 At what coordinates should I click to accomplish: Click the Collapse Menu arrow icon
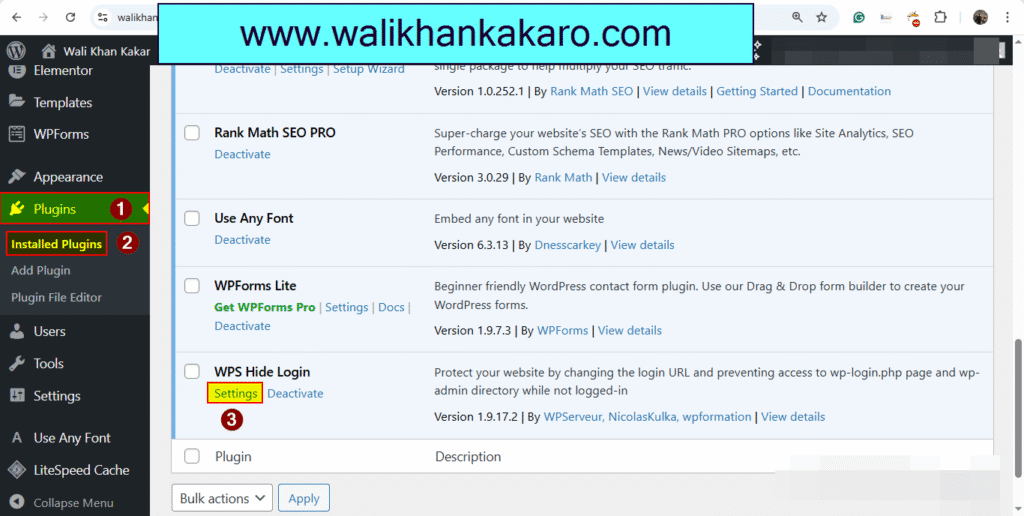pyautogui.click(x=17, y=503)
